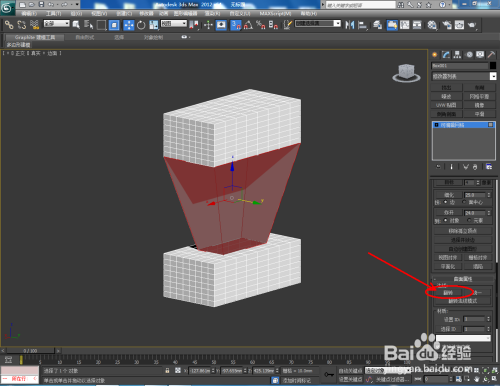Viewport: 500px width, 386px height.
Task: Open the 工具(T) menu
Action: pyautogui.click(x=53, y=14)
